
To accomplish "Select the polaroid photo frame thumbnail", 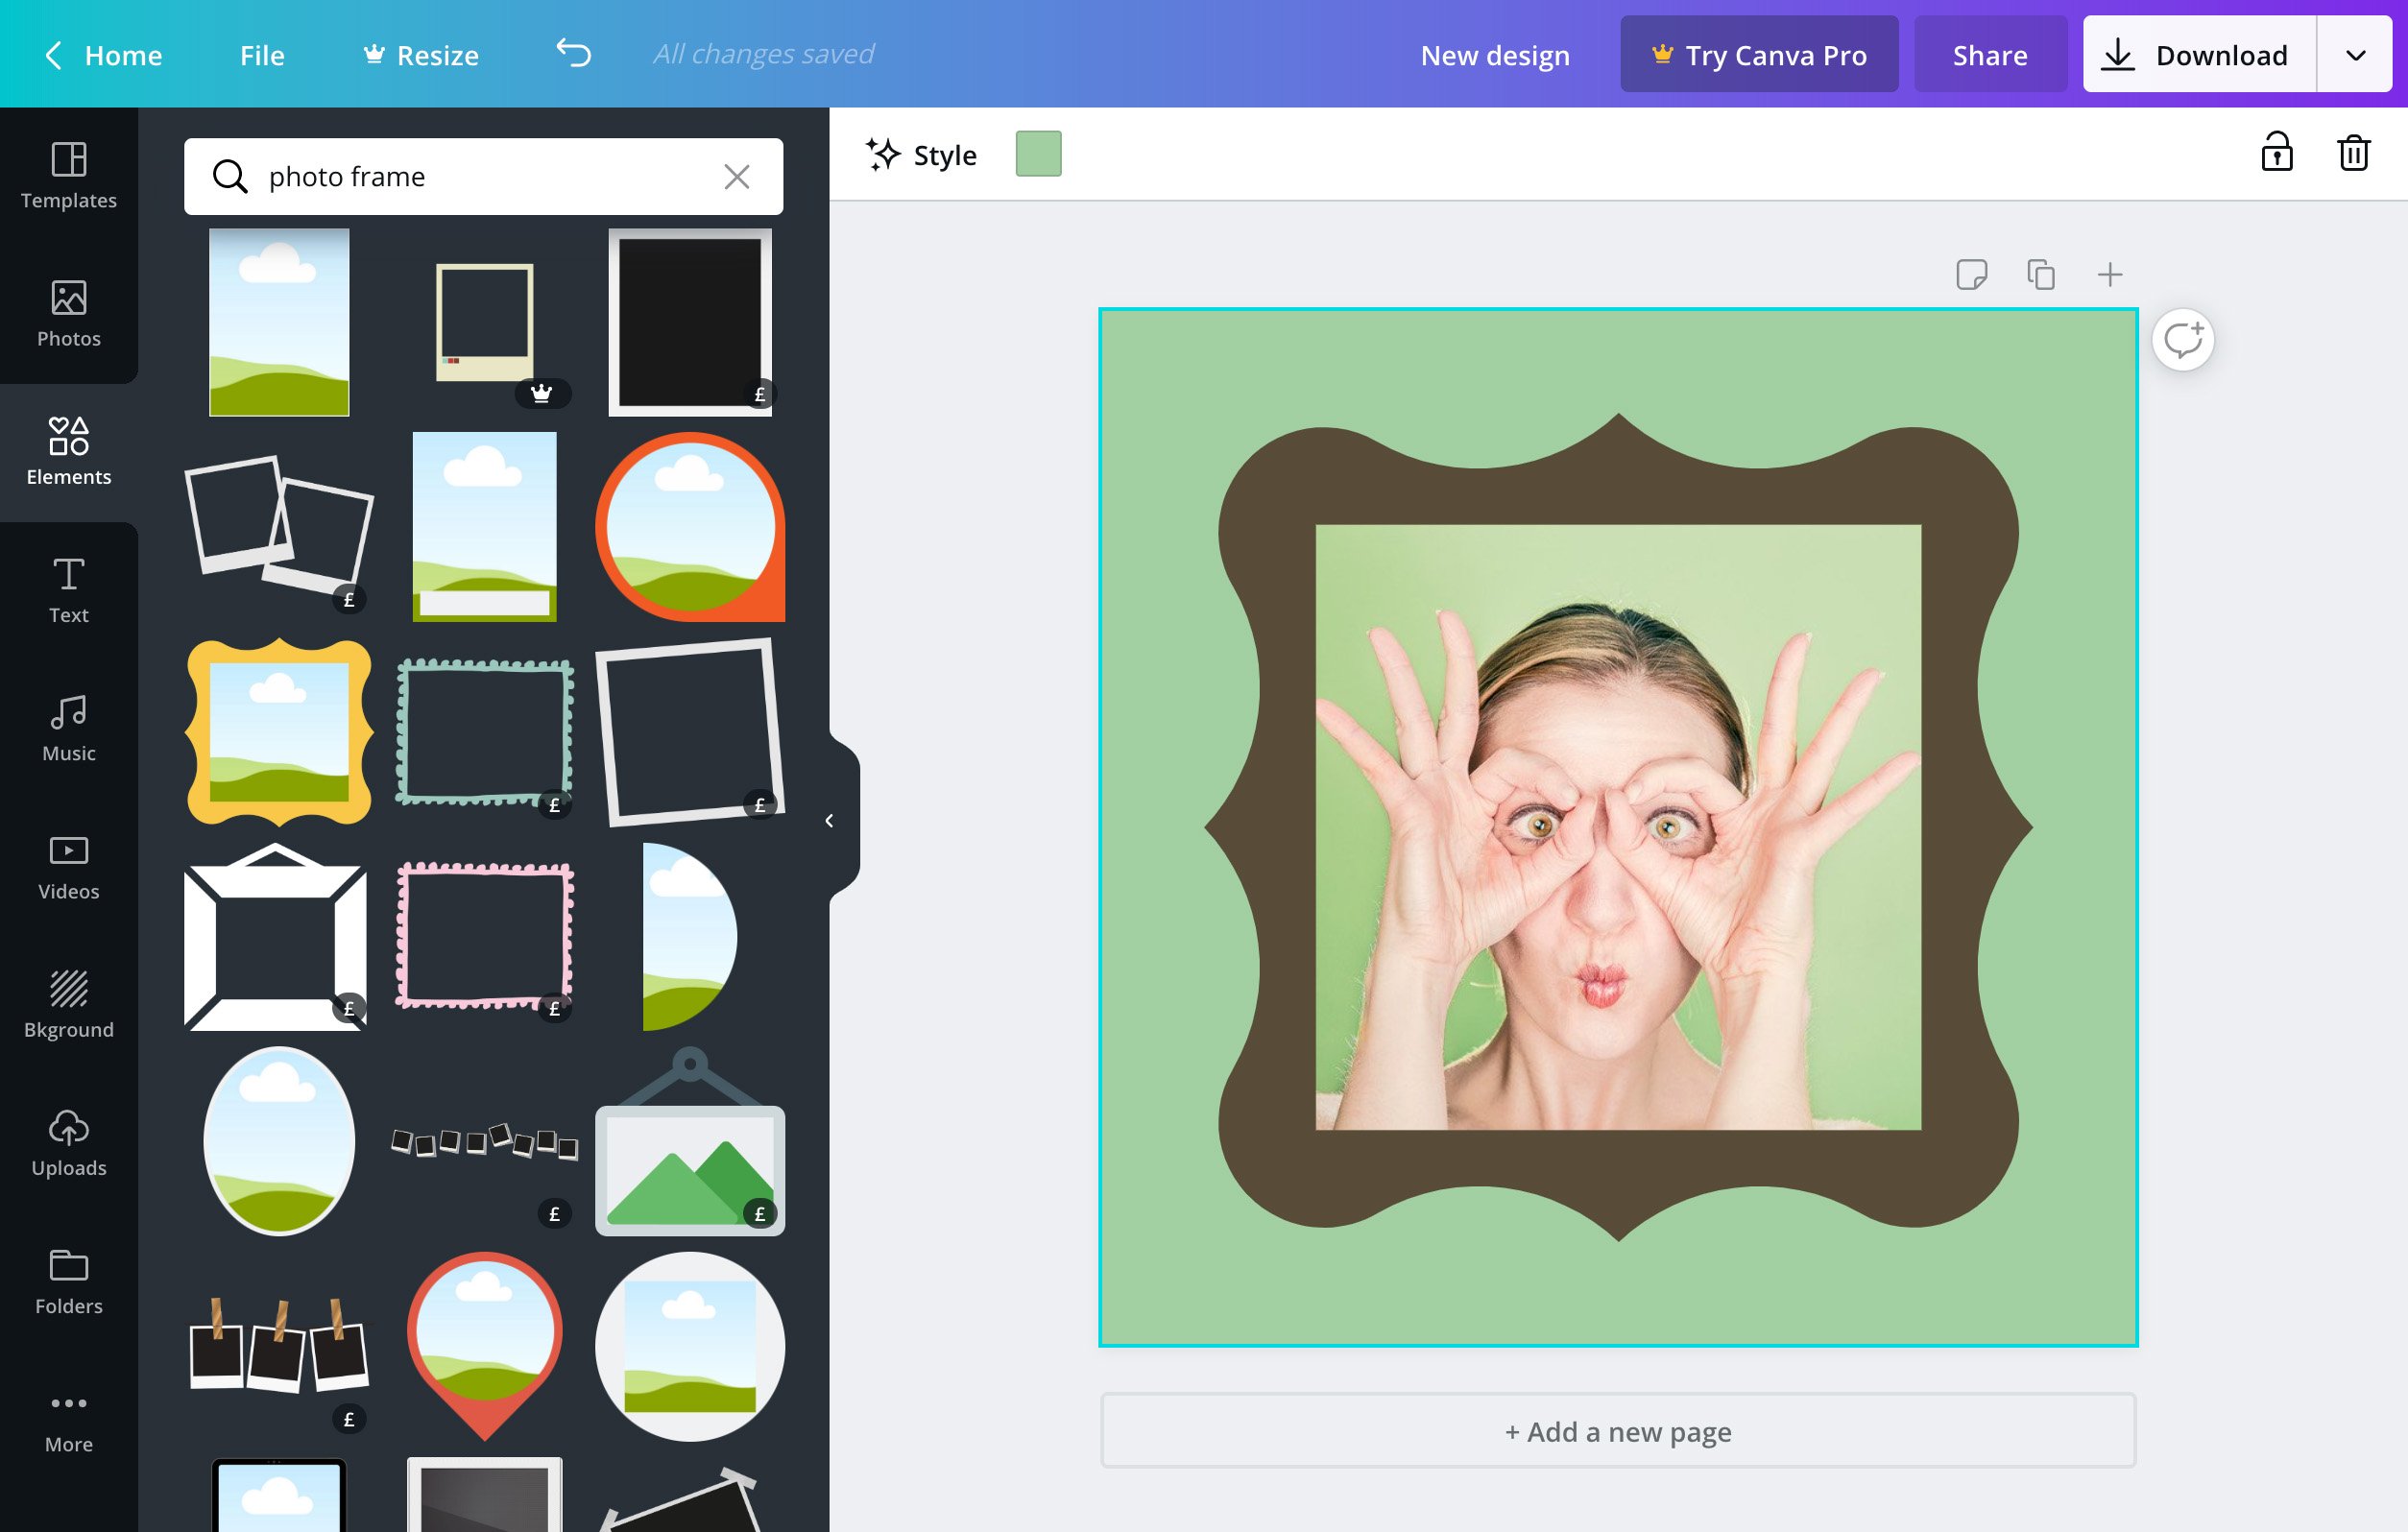I will [488, 322].
